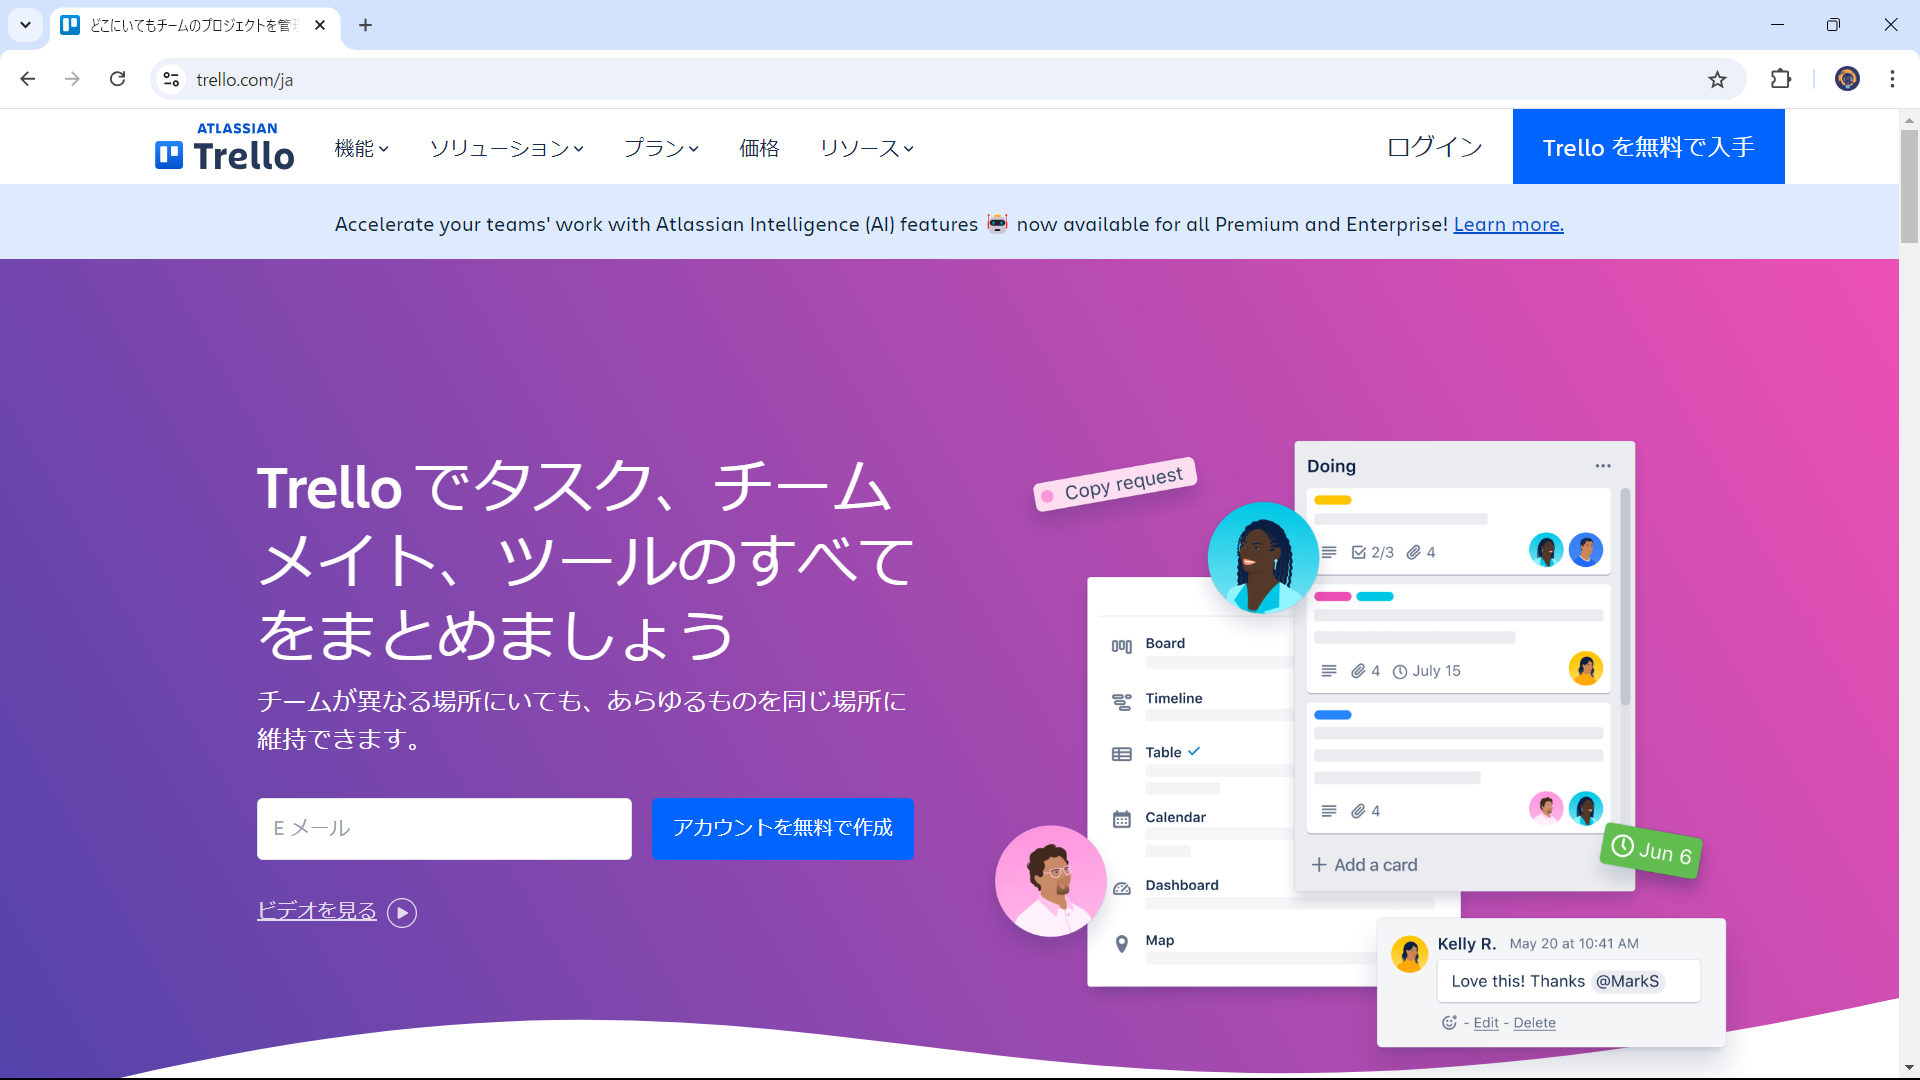Click the man avatar on pink circle
The width and height of the screenshot is (1920, 1080).
tap(1050, 881)
